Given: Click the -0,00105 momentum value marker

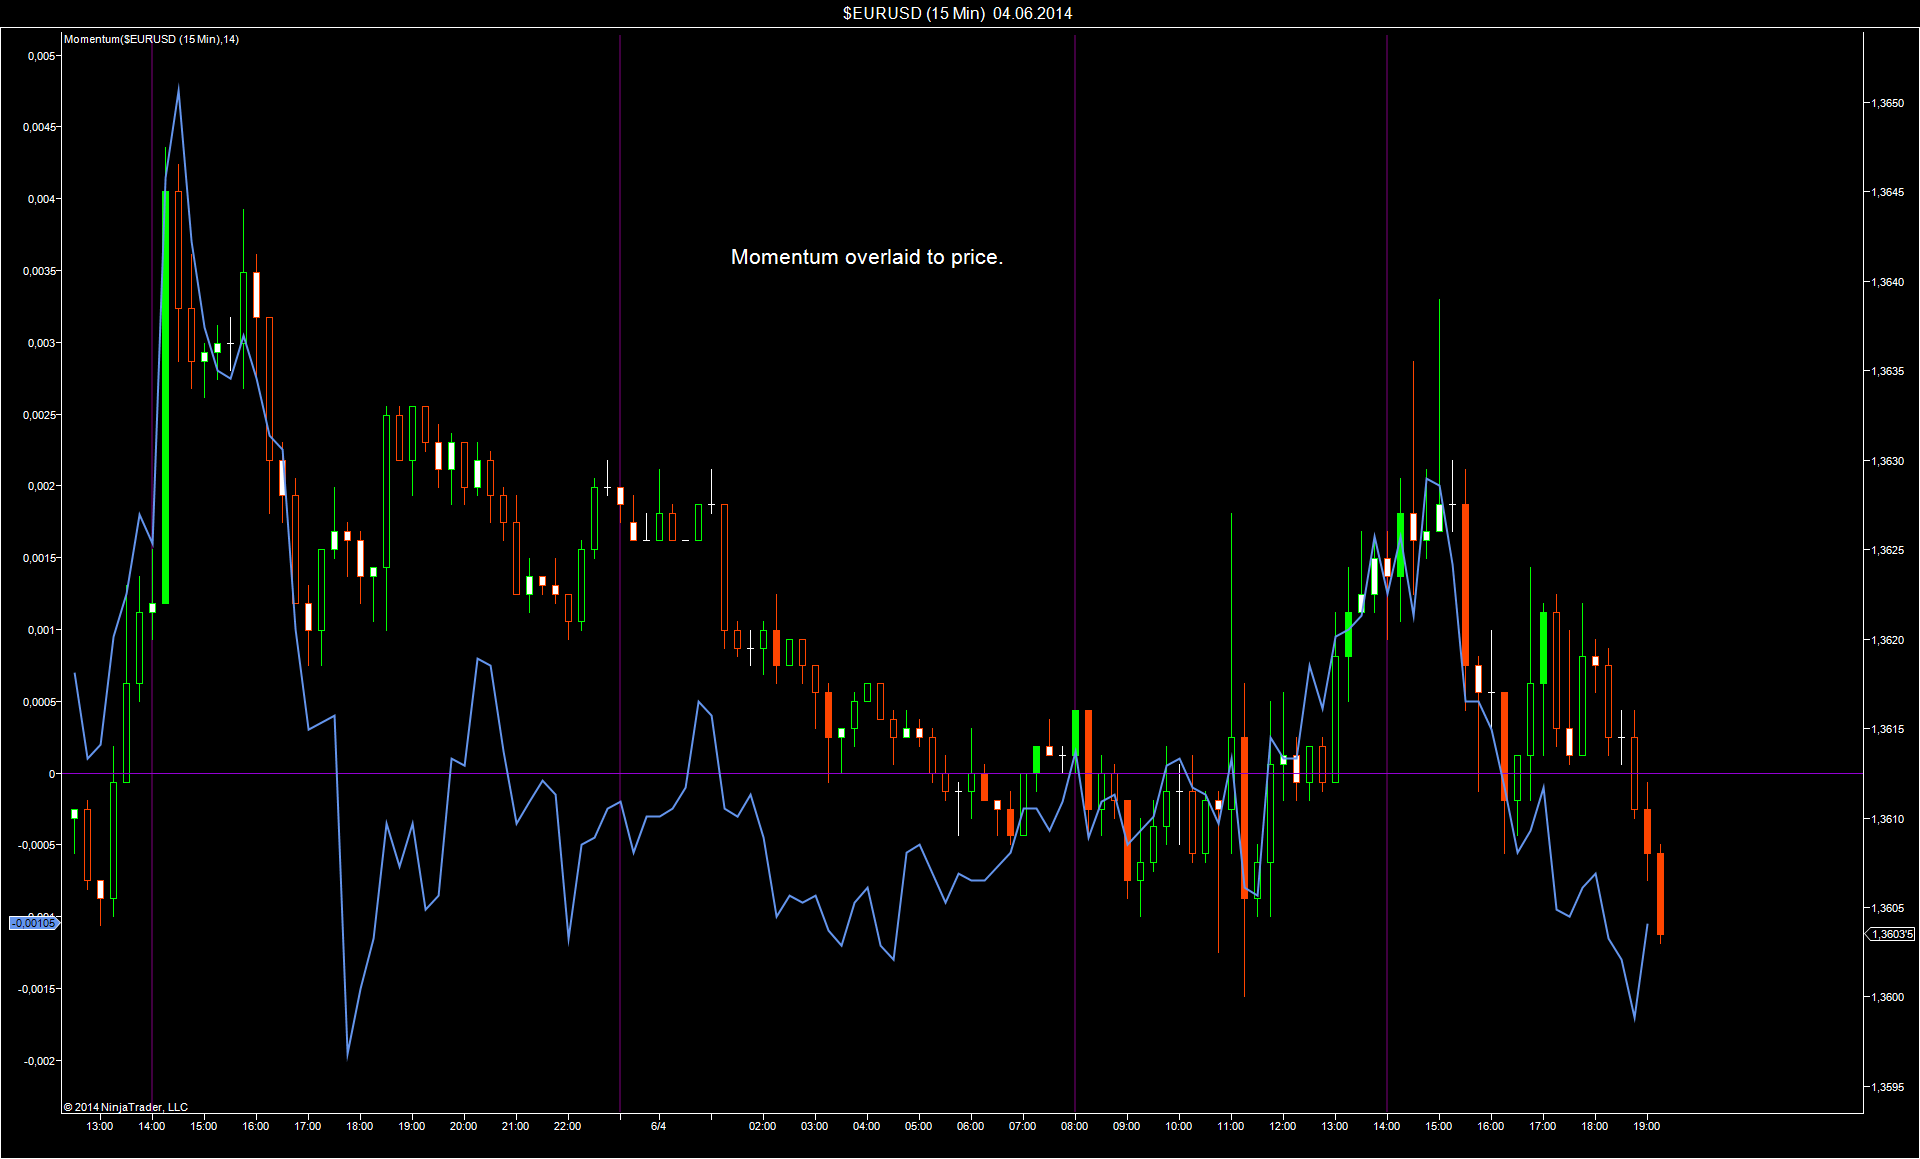Looking at the screenshot, I should tap(33, 923).
